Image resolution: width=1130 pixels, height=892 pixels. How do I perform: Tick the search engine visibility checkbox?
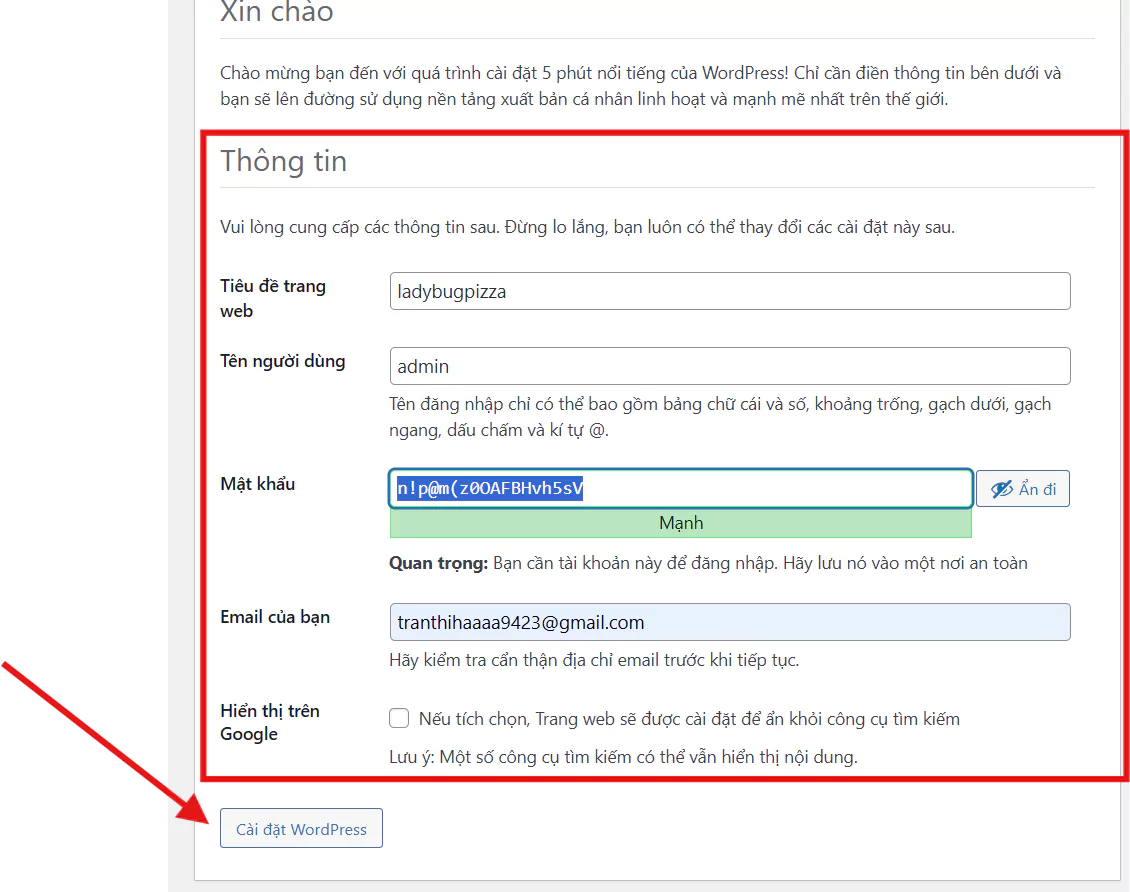pyautogui.click(x=399, y=718)
